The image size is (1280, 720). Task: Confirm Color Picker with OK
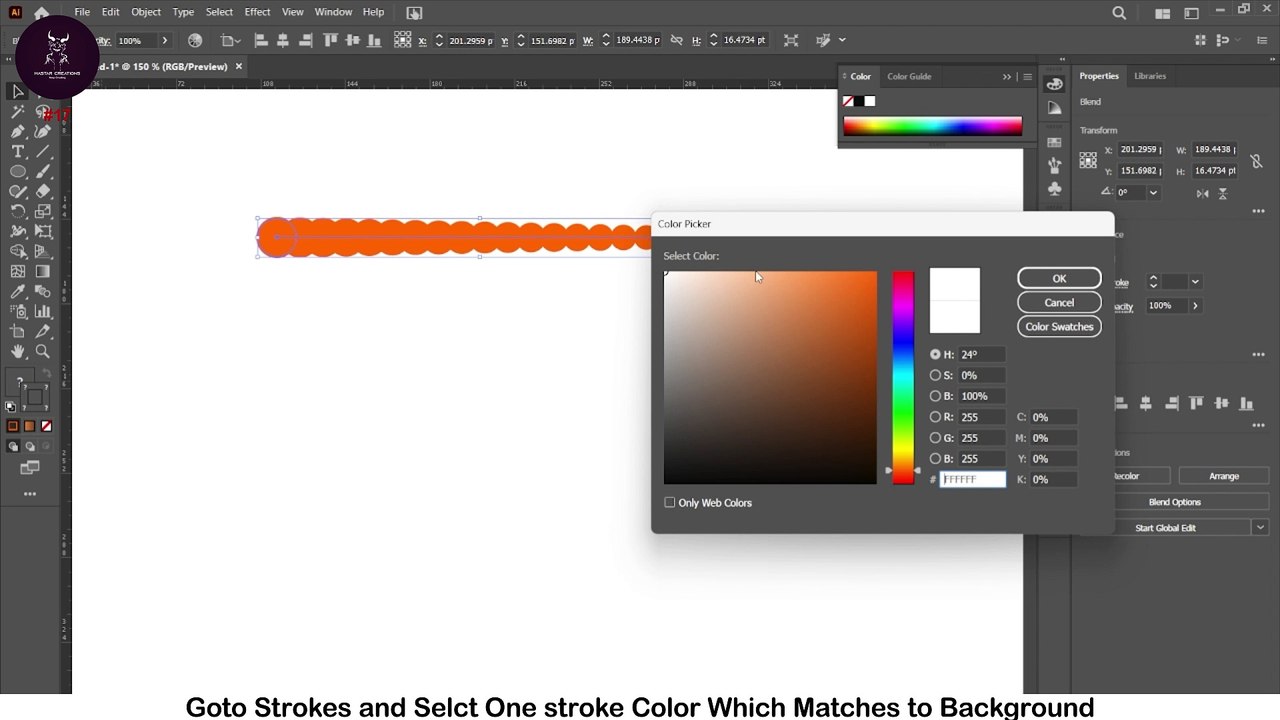pos(1059,279)
